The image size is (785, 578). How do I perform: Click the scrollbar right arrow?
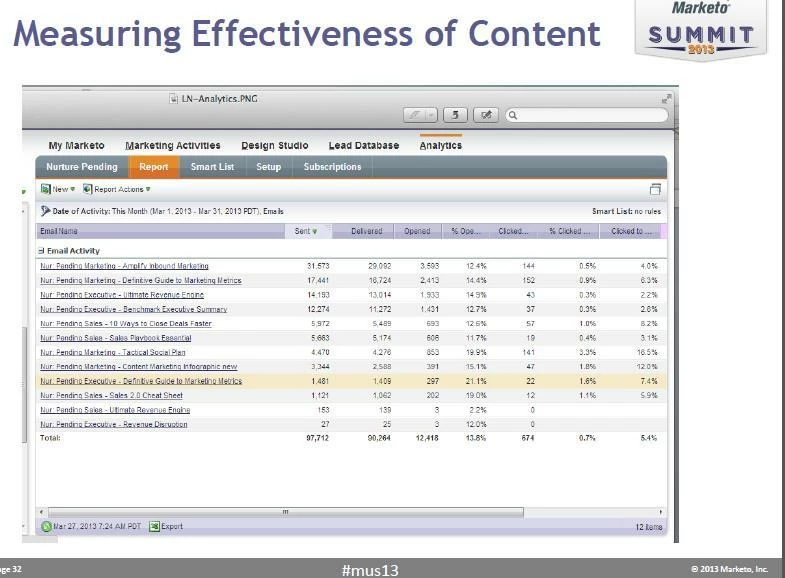coord(661,512)
